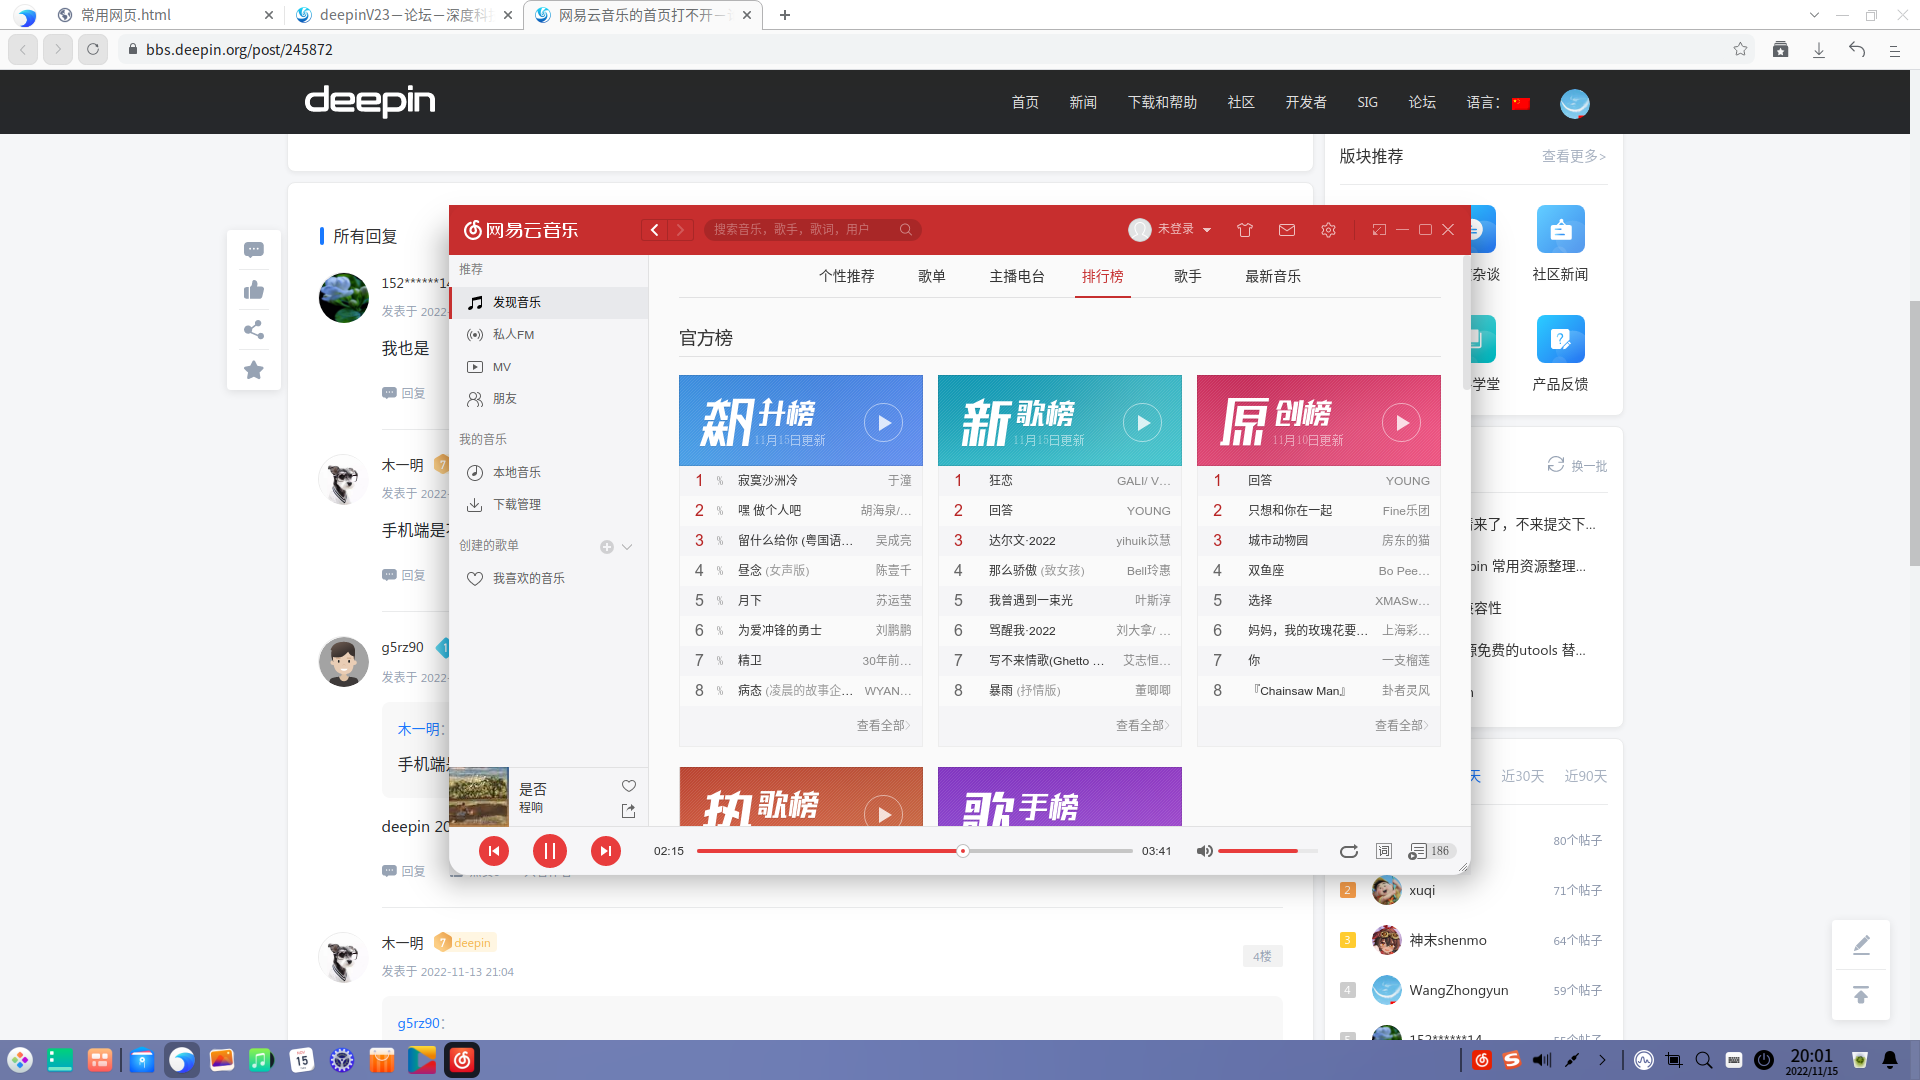Favorite the current song with the heart
The height and width of the screenshot is (1080, 1920).
tap(629, 786)
